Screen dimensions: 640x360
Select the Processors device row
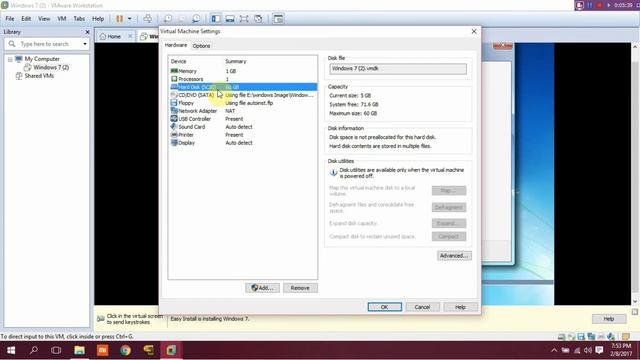pos(243,79)
